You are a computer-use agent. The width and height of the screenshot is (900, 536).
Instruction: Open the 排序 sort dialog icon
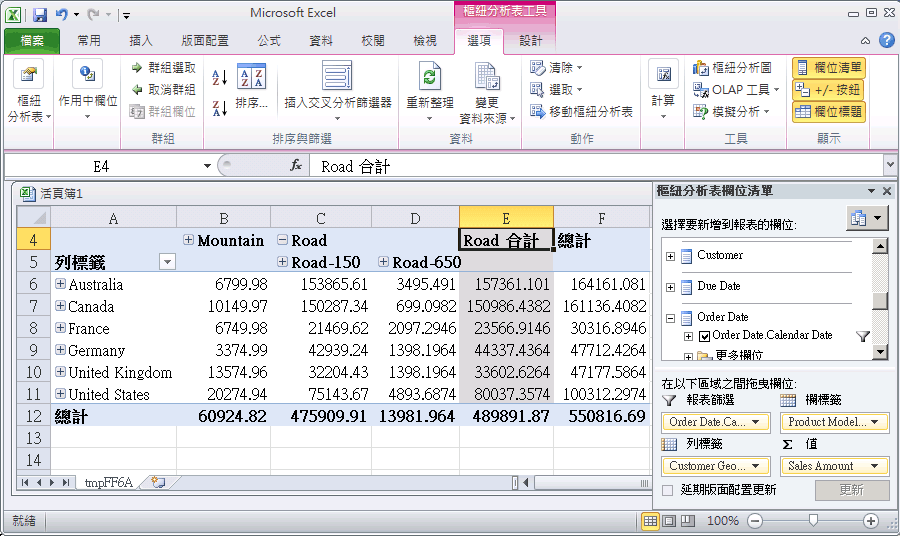coord(251,78)
